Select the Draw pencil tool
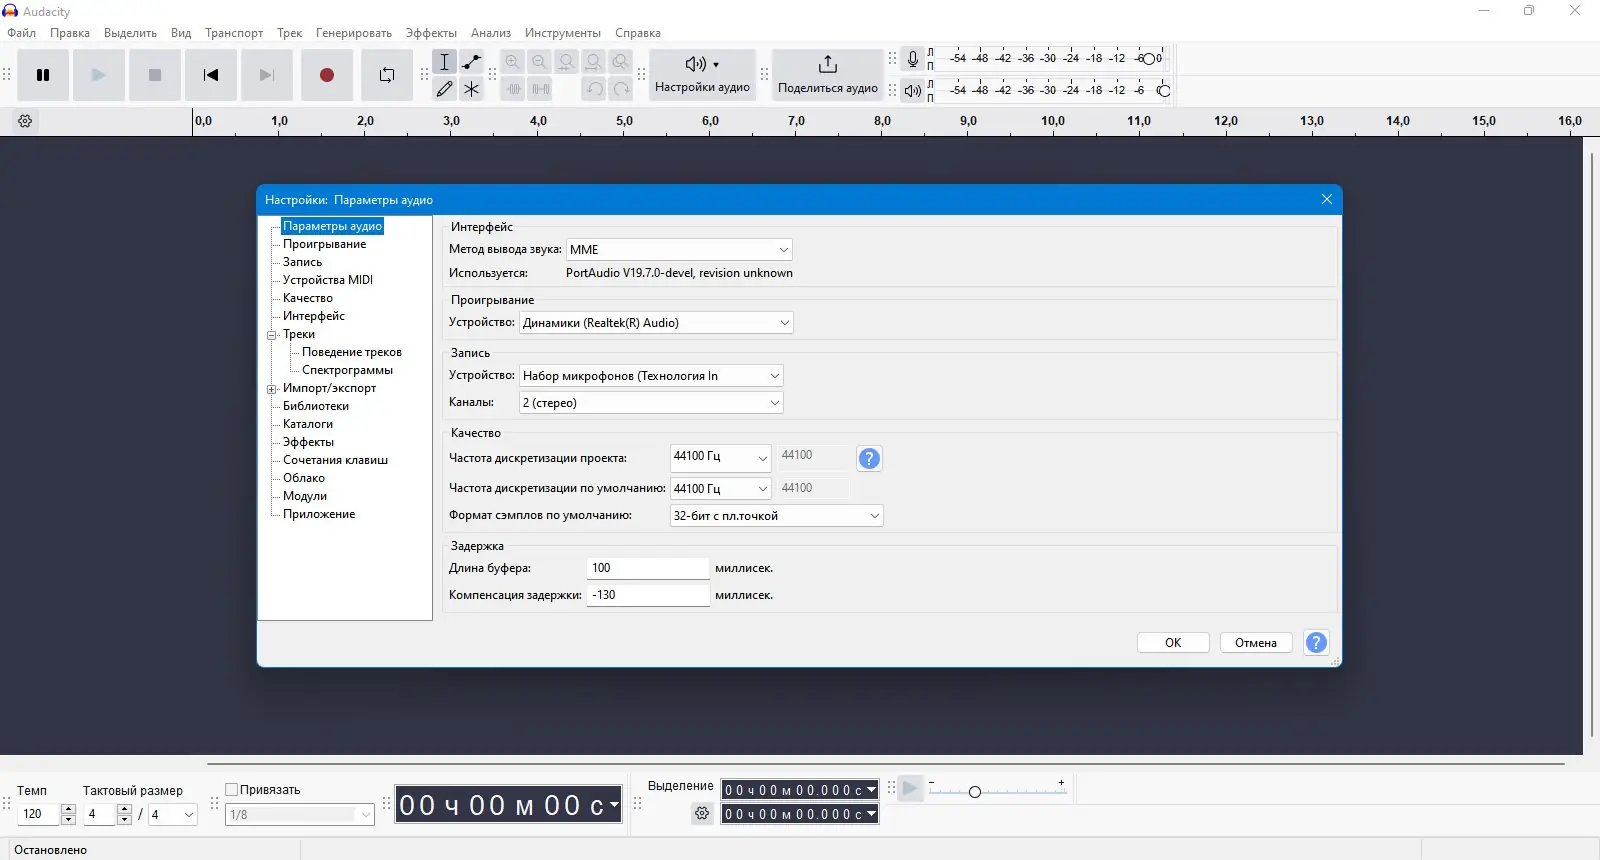 [445, 89]
